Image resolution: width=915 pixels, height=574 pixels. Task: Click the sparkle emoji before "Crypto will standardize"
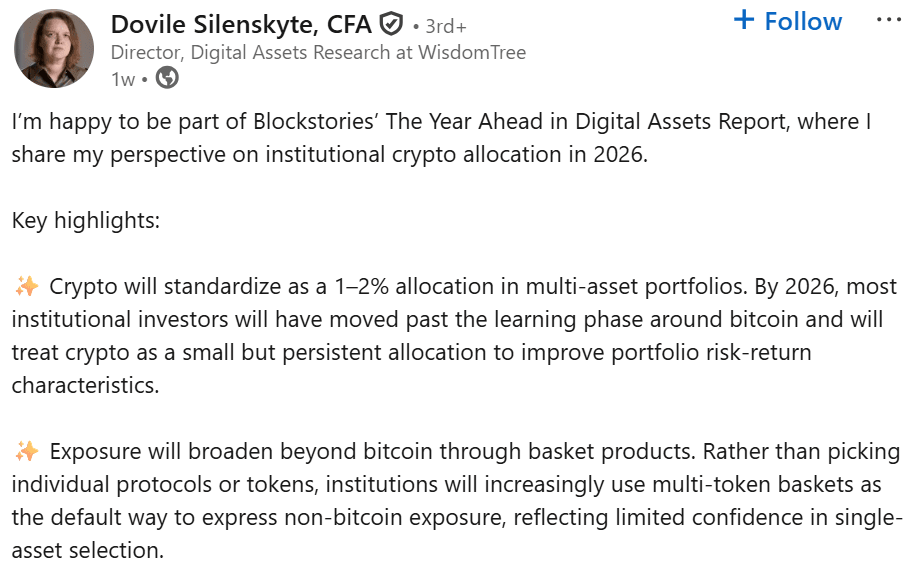coord(26,288)
